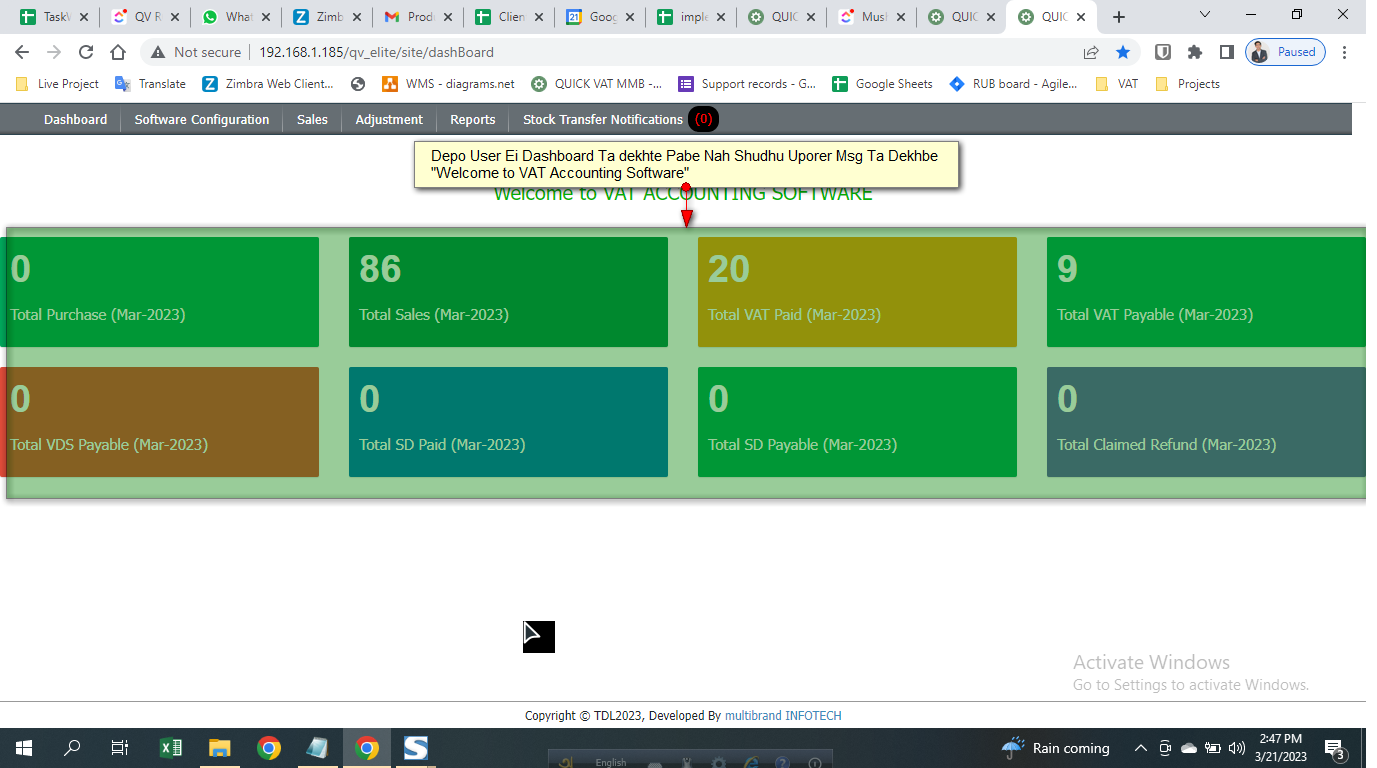Open the unlabeled globe bookmark icon
The width and height of the screenshot is (1377, 768).
tap(358, 84)
